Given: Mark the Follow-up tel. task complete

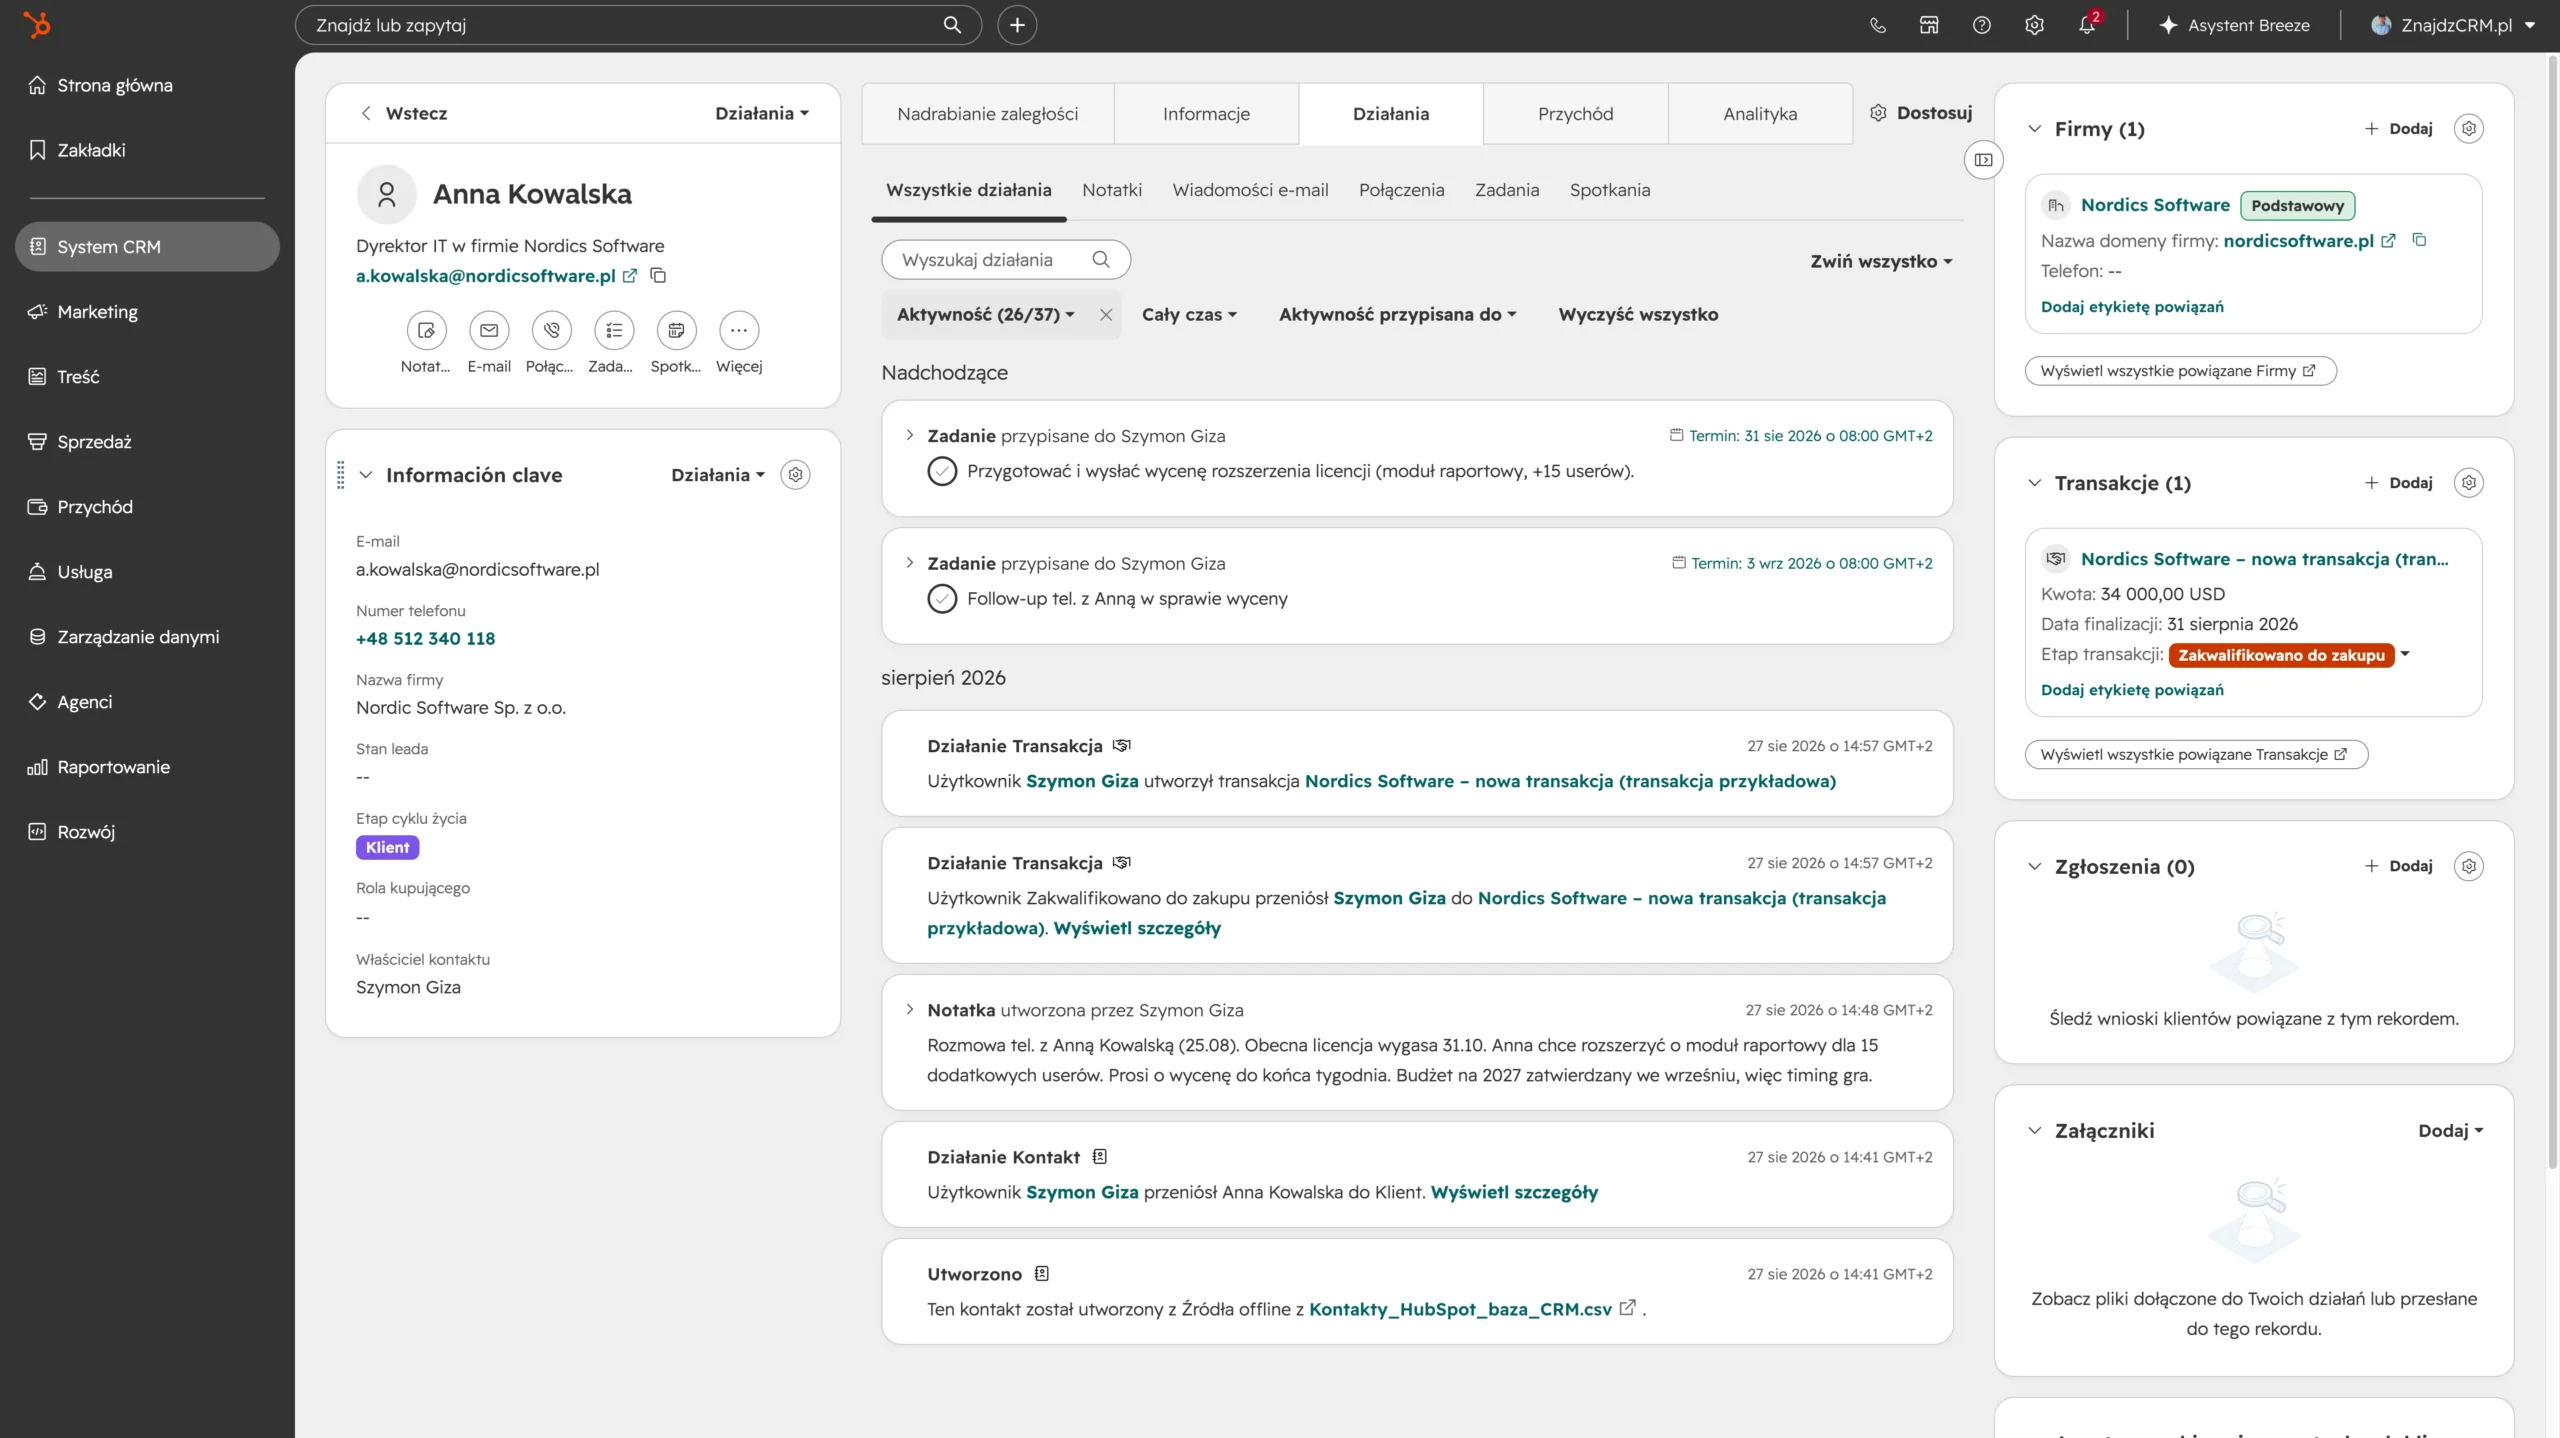Looking at the screenshot, I should click(x=942, y=599).
